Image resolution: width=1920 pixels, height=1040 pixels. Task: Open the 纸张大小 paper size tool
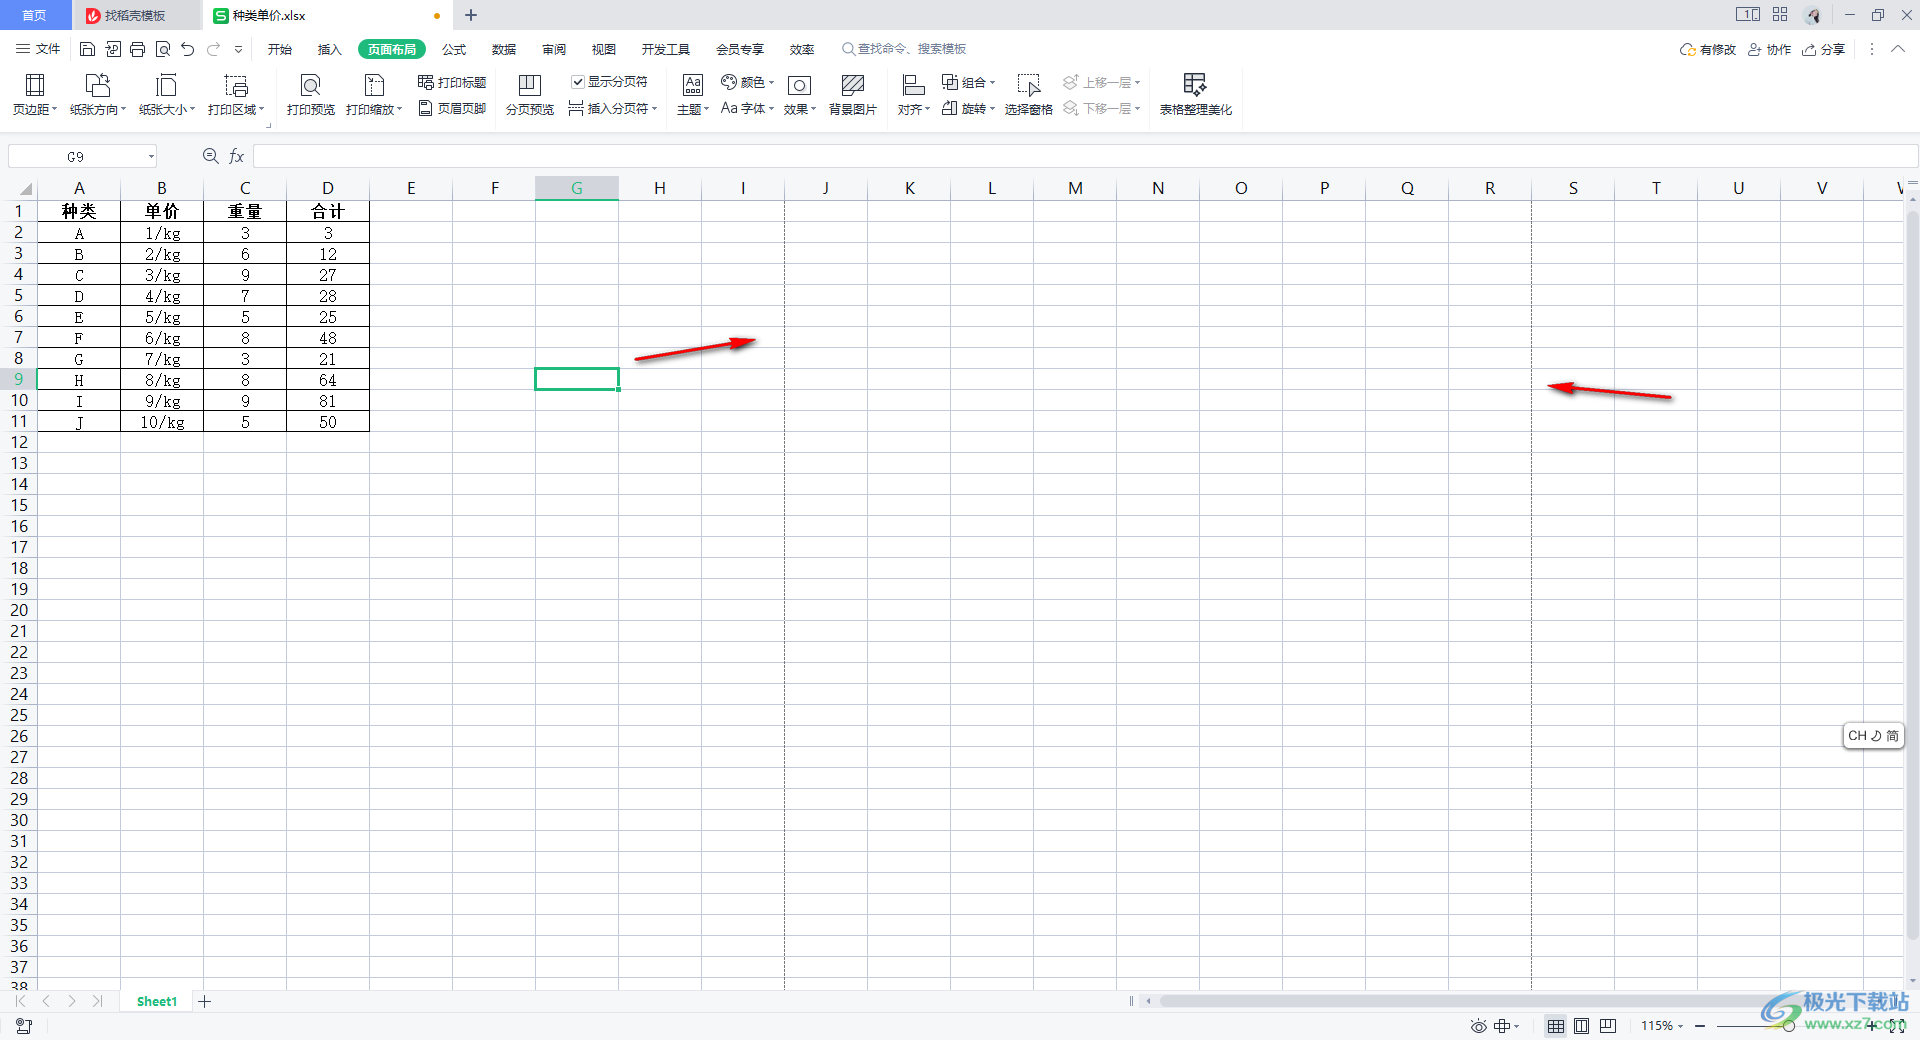[x=167, y=95]
